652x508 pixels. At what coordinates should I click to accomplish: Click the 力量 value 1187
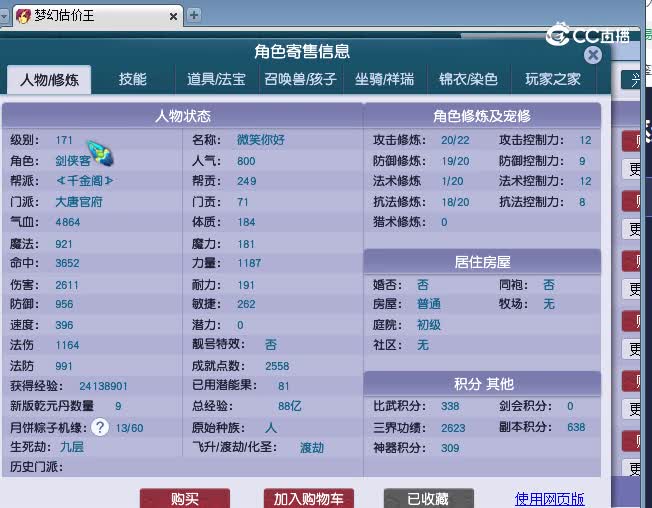coord(249,263)
